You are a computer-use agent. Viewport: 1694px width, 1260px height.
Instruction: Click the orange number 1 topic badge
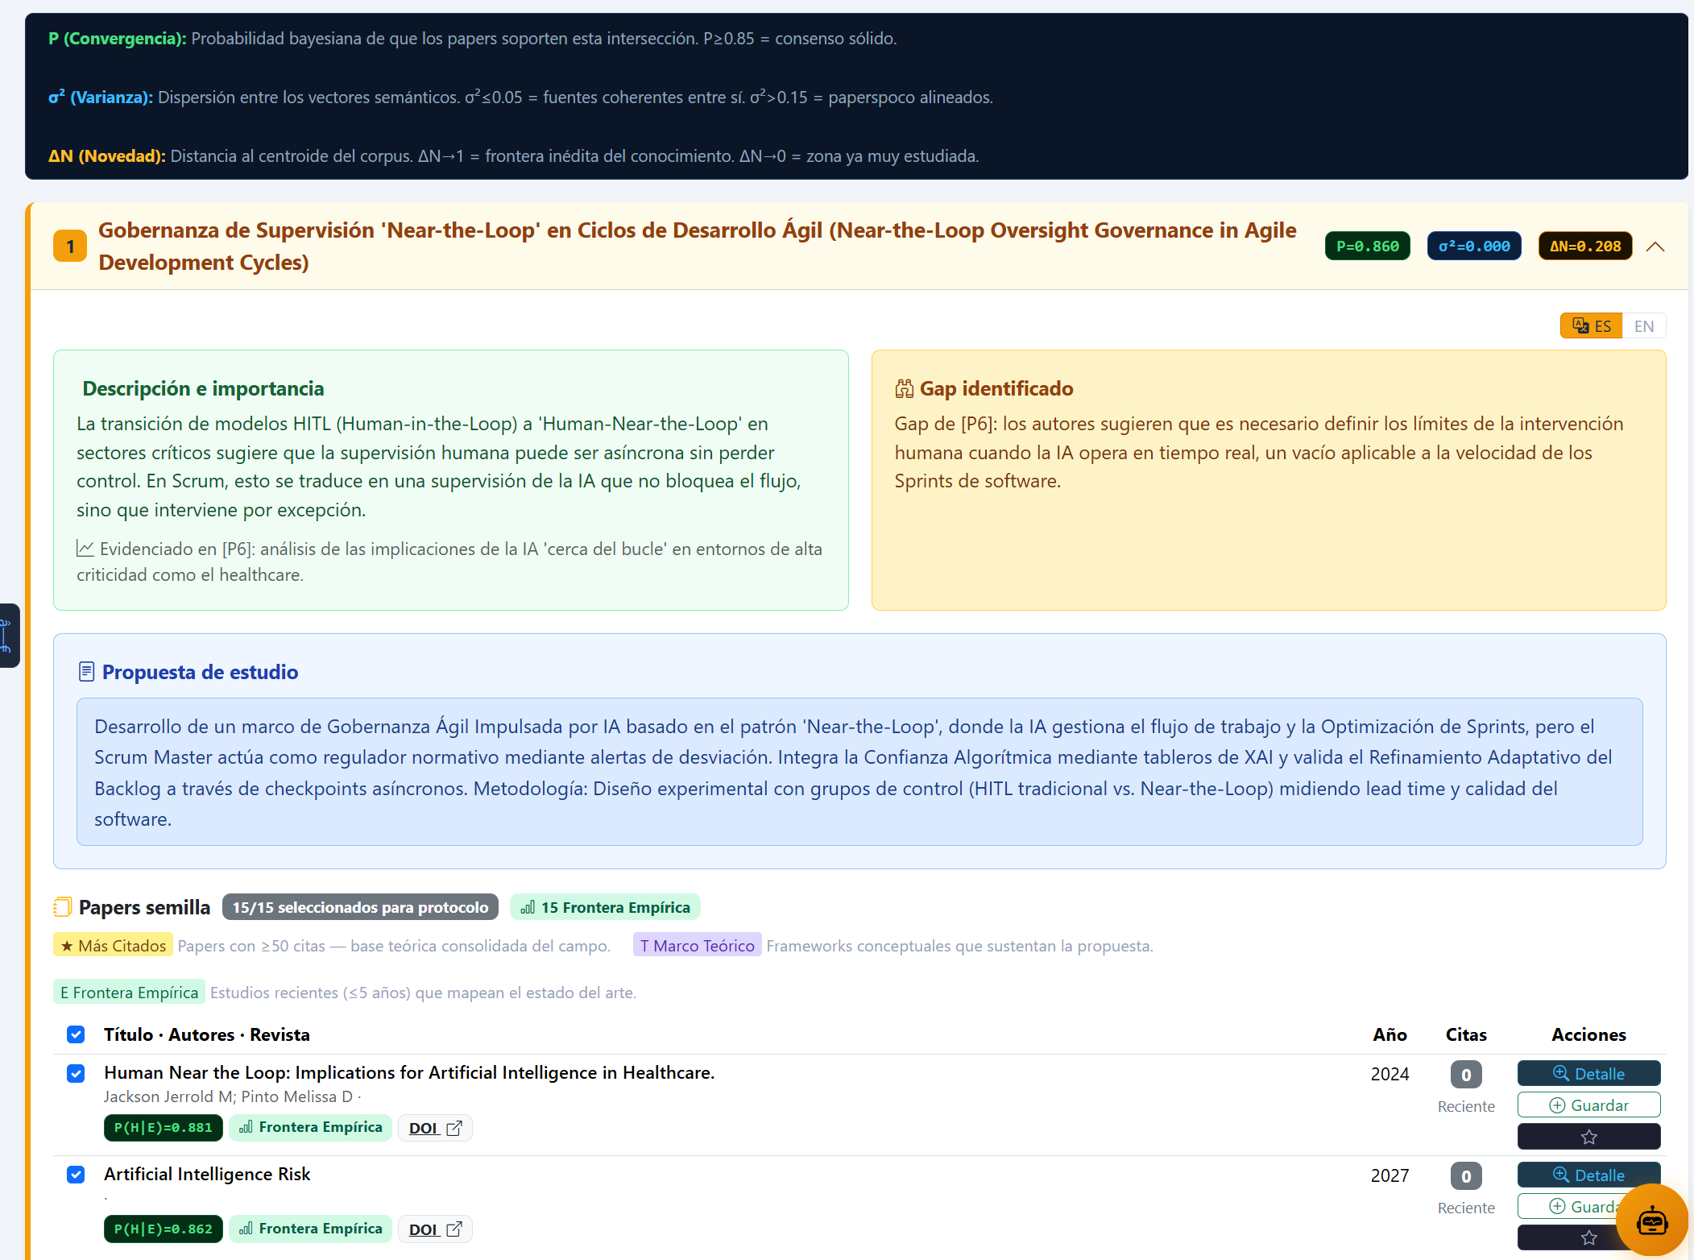70,246
